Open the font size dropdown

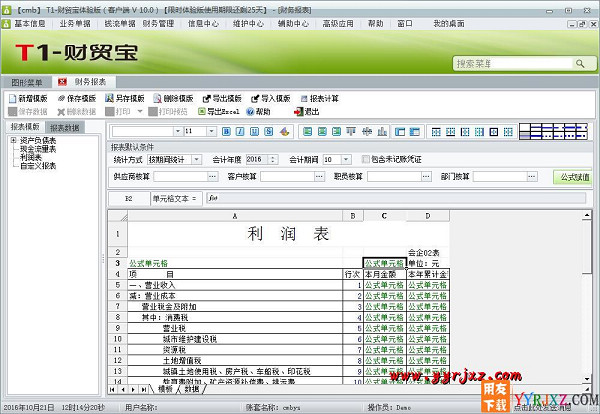tap(212, 132)
